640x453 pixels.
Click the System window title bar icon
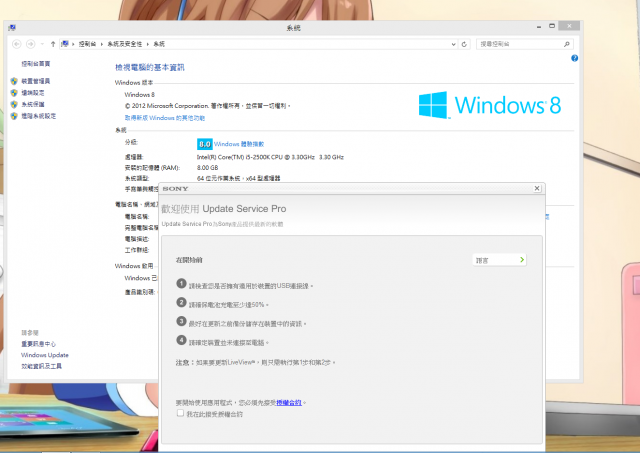[x=12, y=27]
